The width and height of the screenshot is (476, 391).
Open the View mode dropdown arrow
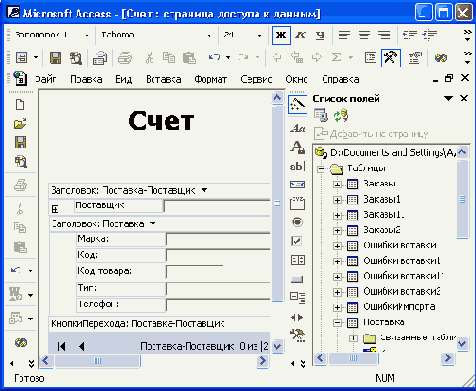[36, 58]
